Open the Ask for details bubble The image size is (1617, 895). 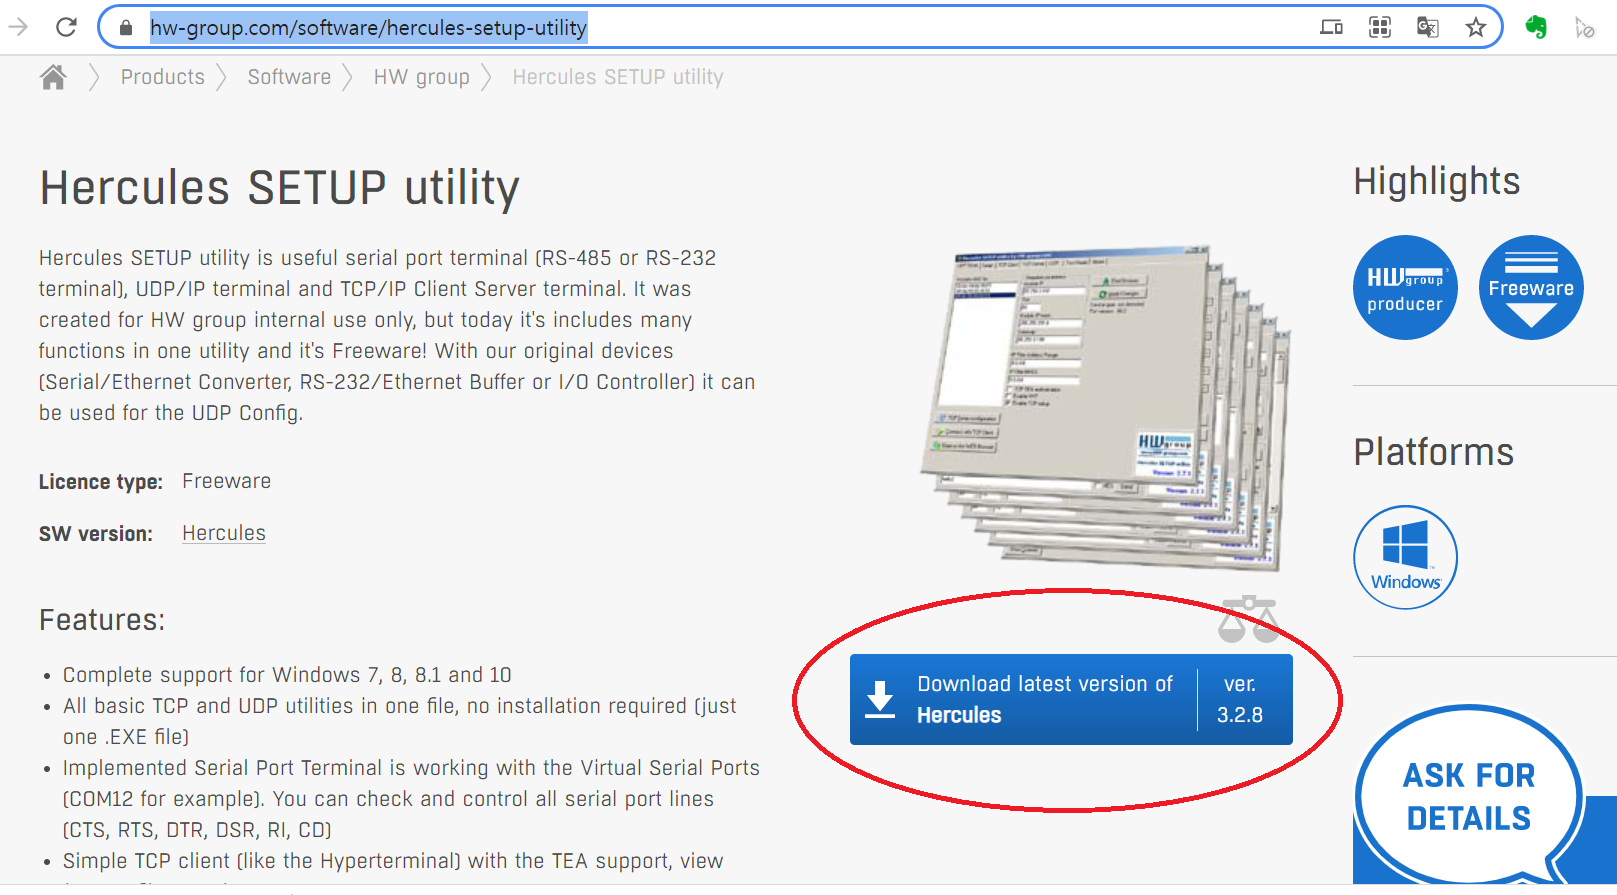[x=1468, y=797]
